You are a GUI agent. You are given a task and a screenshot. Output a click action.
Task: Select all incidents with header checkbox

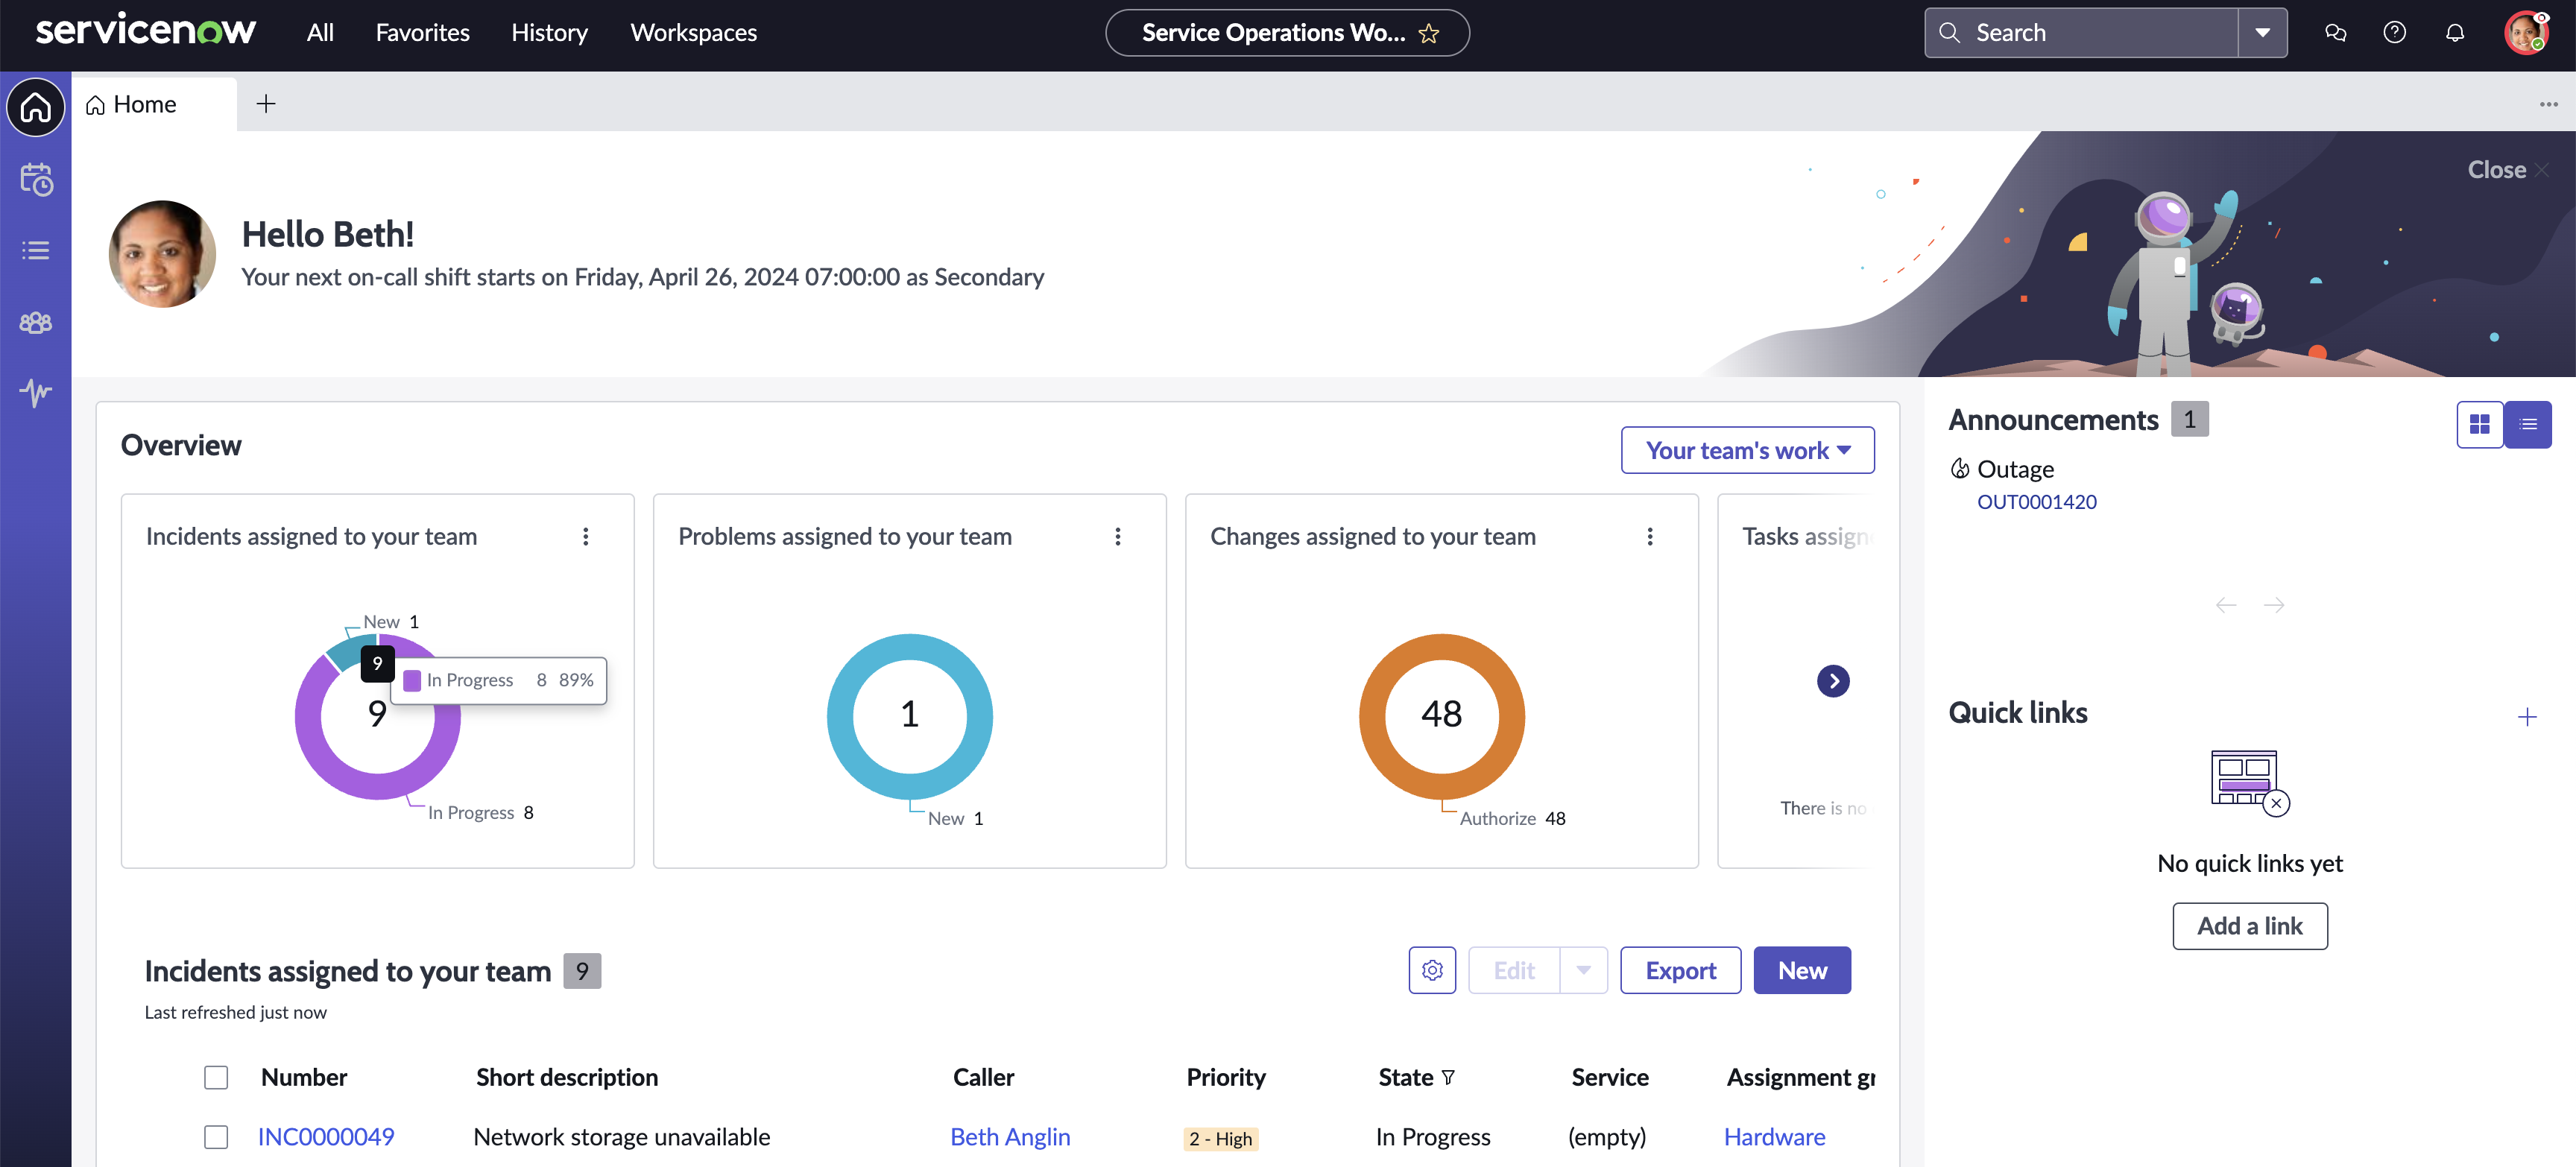click(216, 1077)
